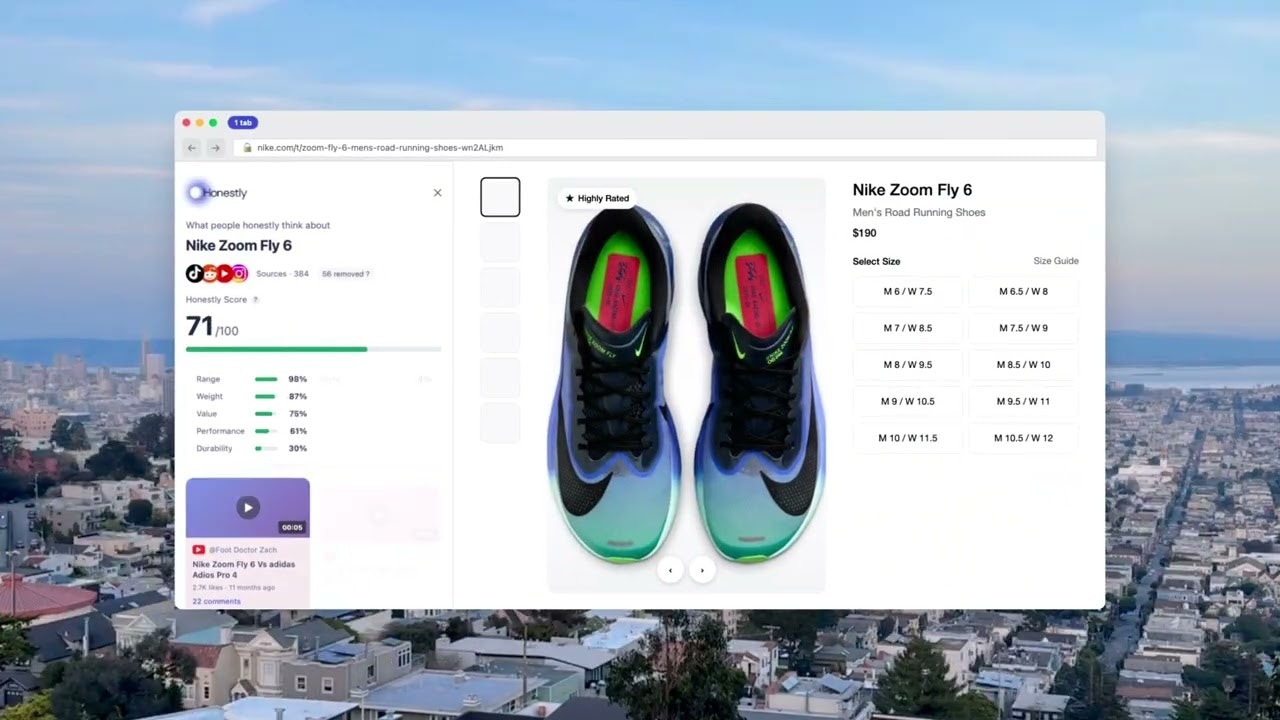The width and height of the screenshot is (1280, 720).
Task: Select size M 6.5 / W 8
Action: pos(1023,292)
